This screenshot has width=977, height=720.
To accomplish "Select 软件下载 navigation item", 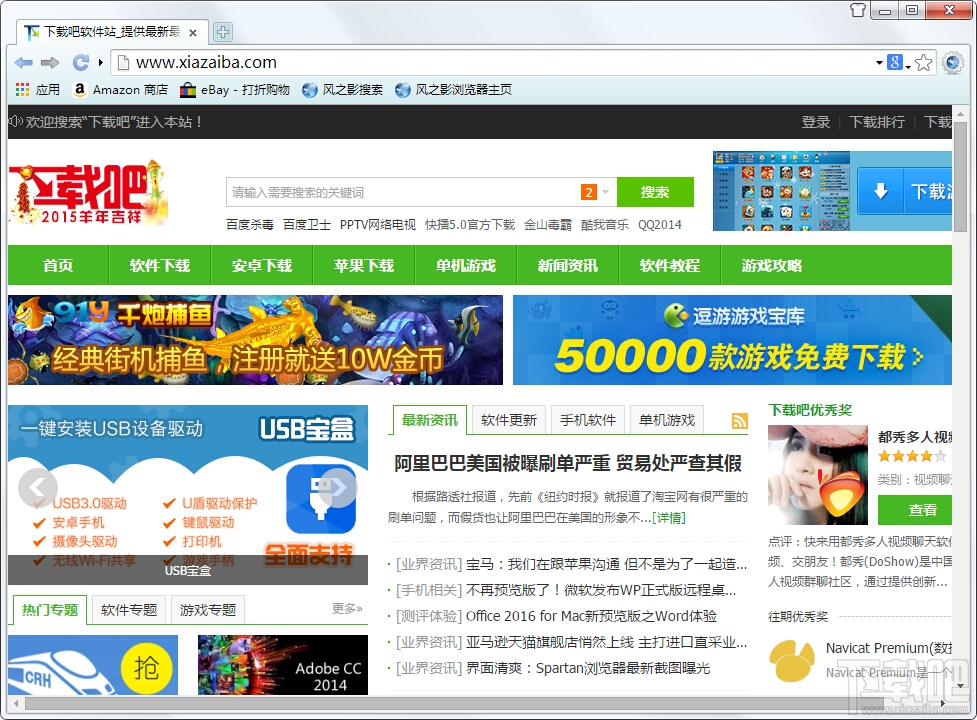I will (160, 265).
